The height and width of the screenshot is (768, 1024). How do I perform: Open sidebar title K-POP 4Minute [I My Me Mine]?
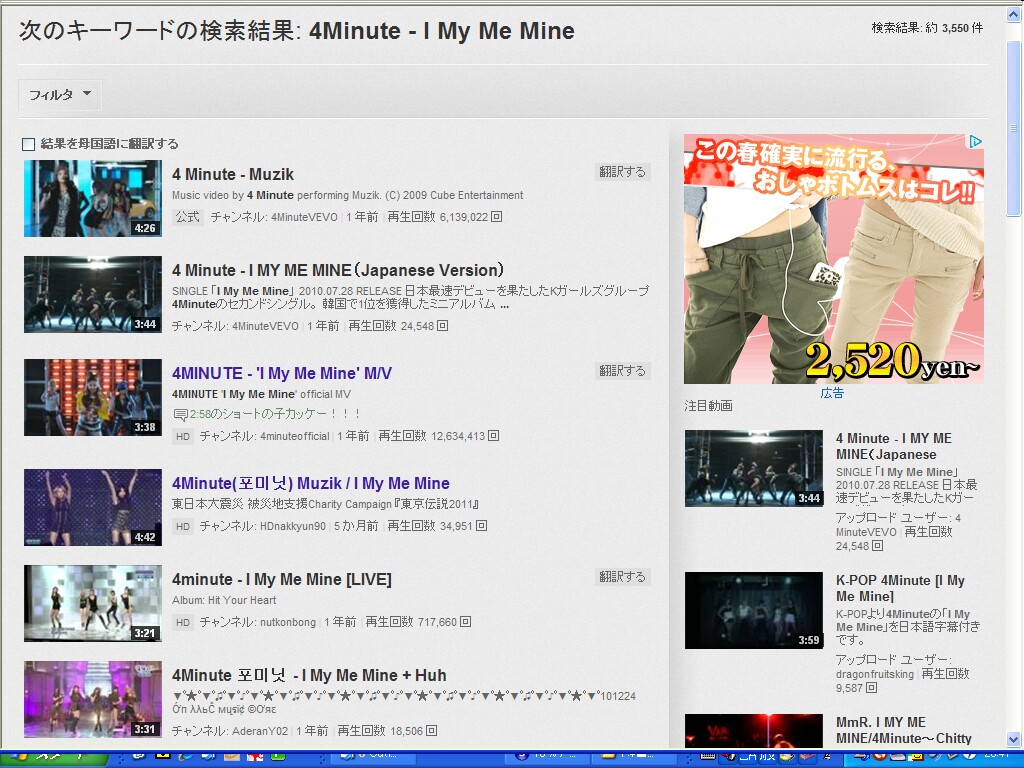coord(900,588)
